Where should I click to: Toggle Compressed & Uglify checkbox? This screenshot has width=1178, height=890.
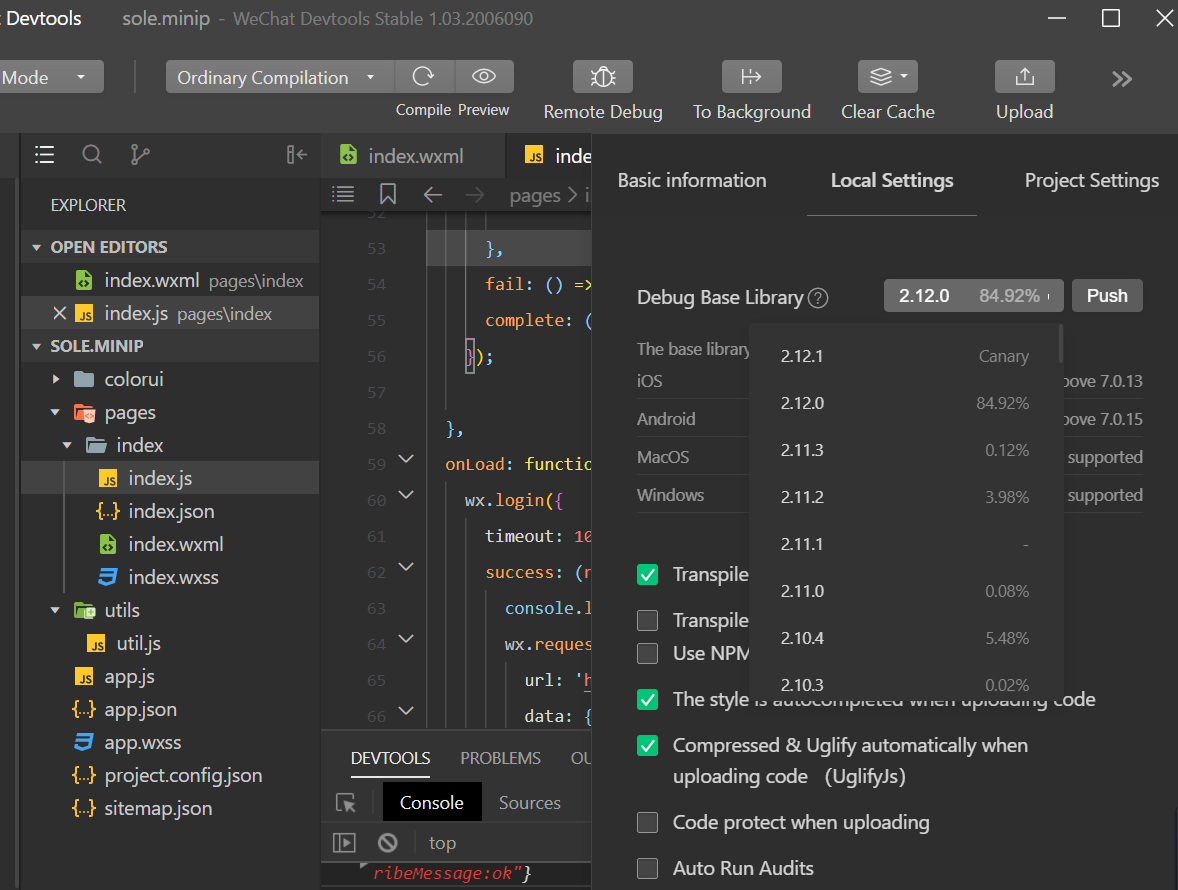[x=648, y=746]
